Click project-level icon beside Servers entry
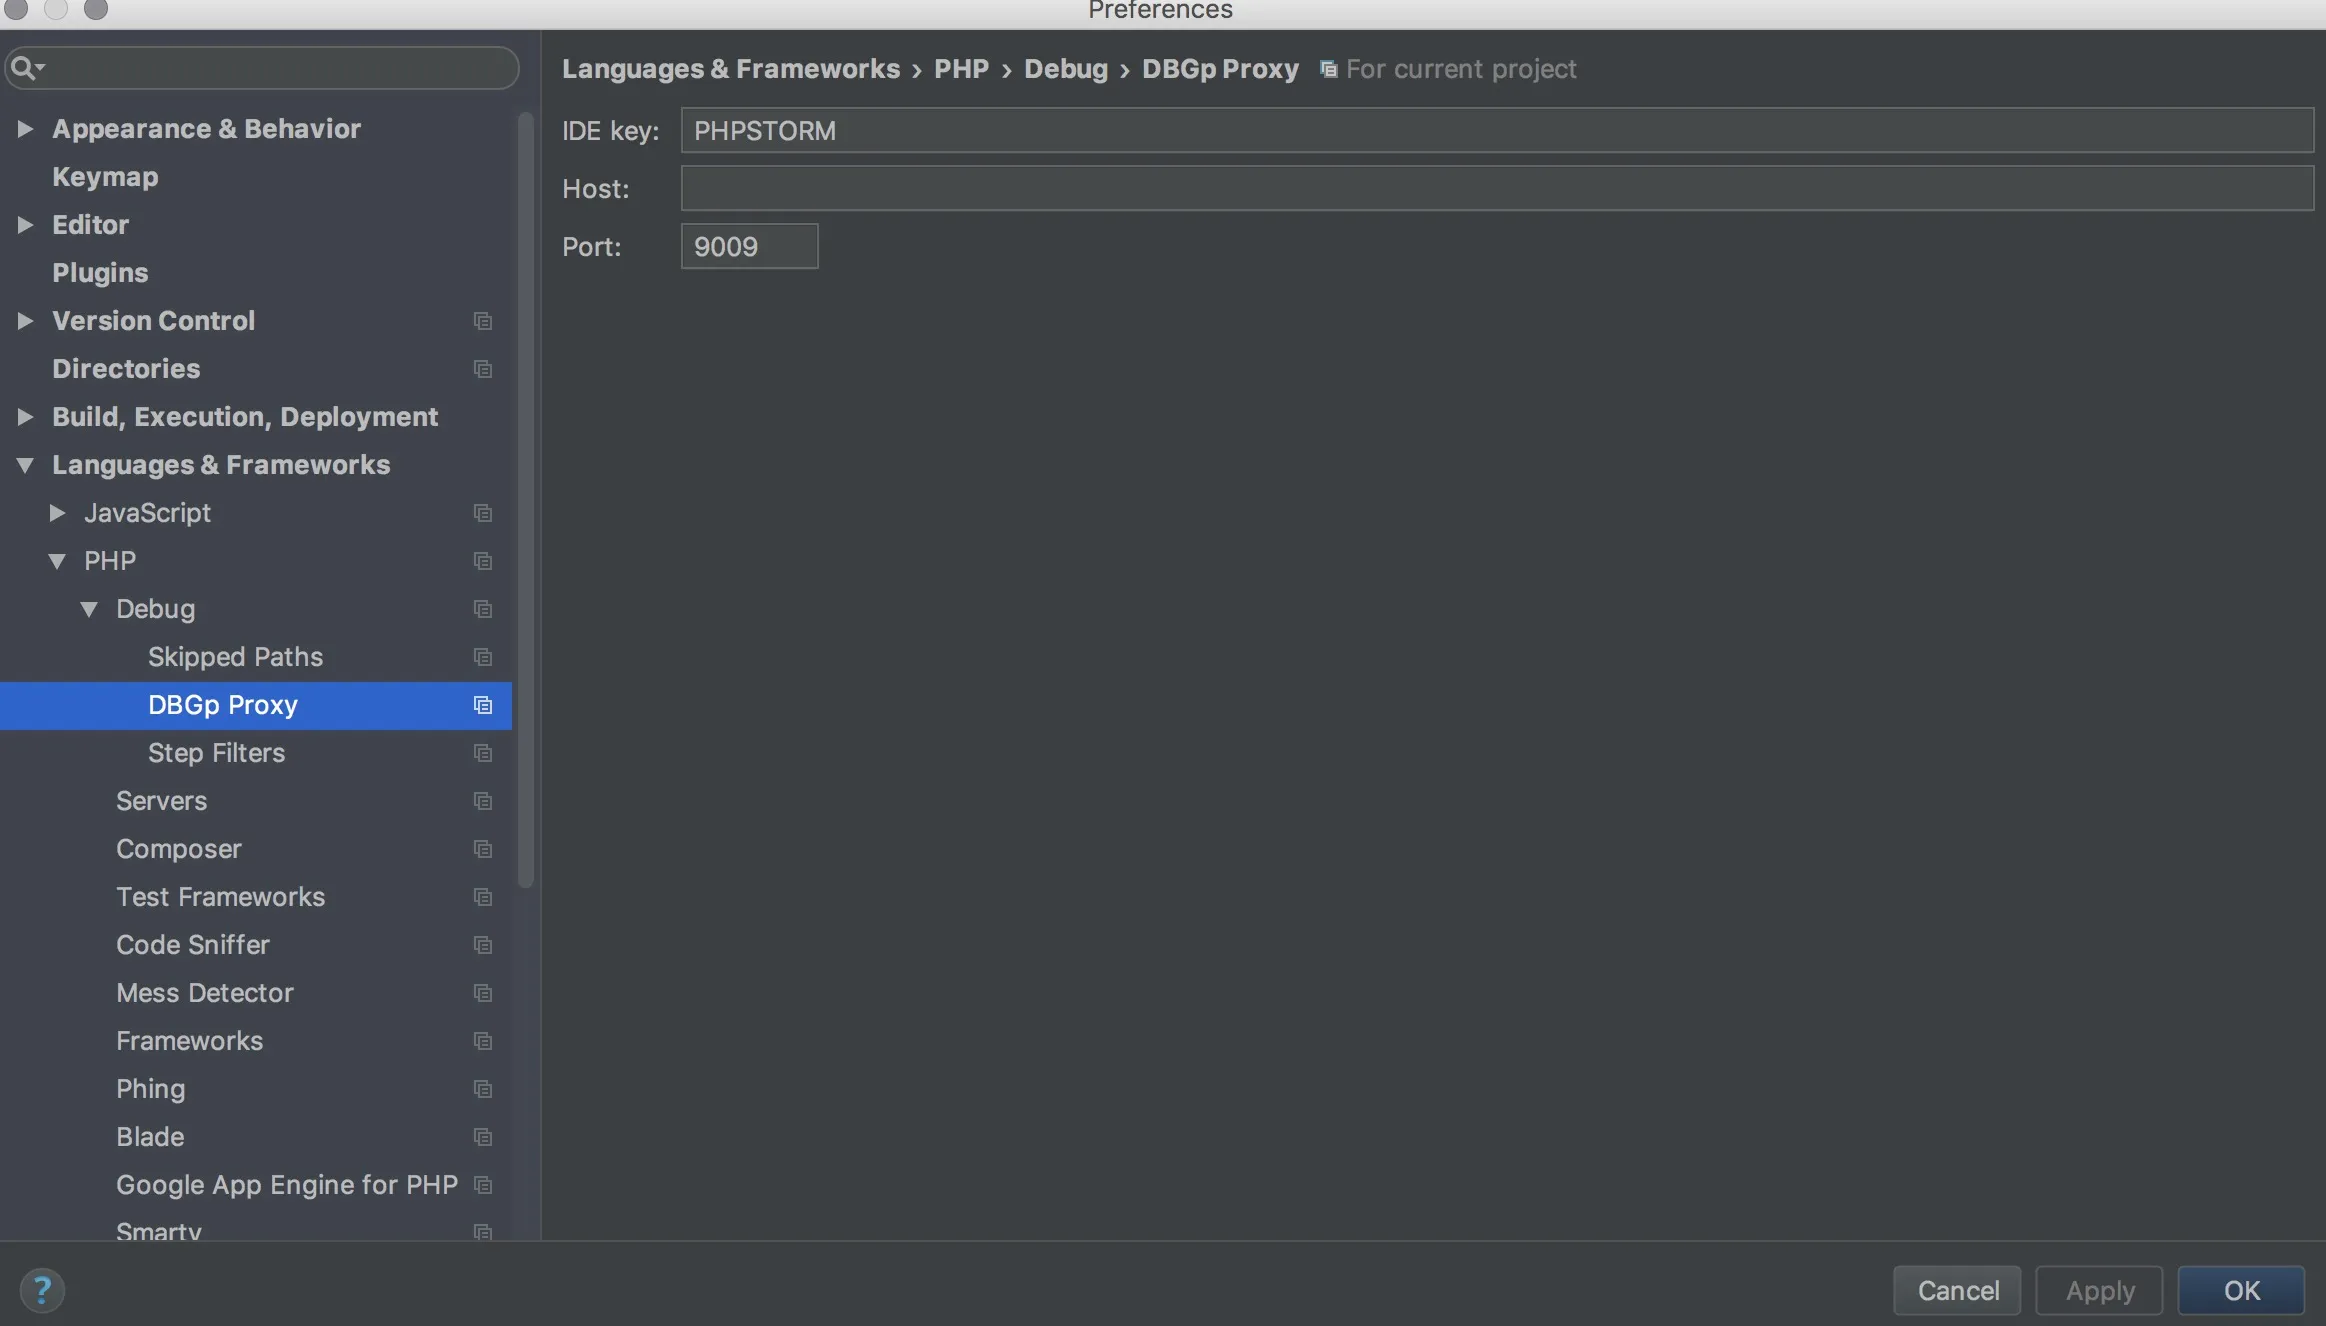Image resolution: width=2326 pixels, height=1326 pixels. pos(483,801)
